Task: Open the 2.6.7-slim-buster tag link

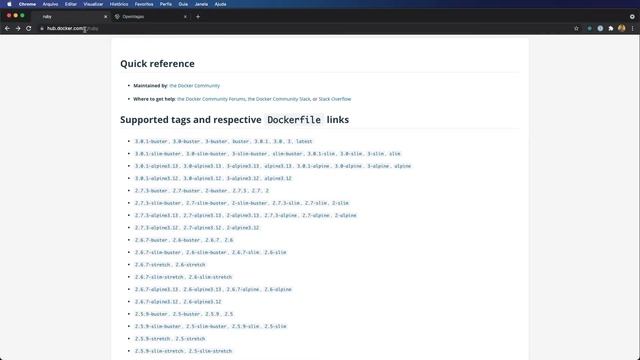Action: 158,252
